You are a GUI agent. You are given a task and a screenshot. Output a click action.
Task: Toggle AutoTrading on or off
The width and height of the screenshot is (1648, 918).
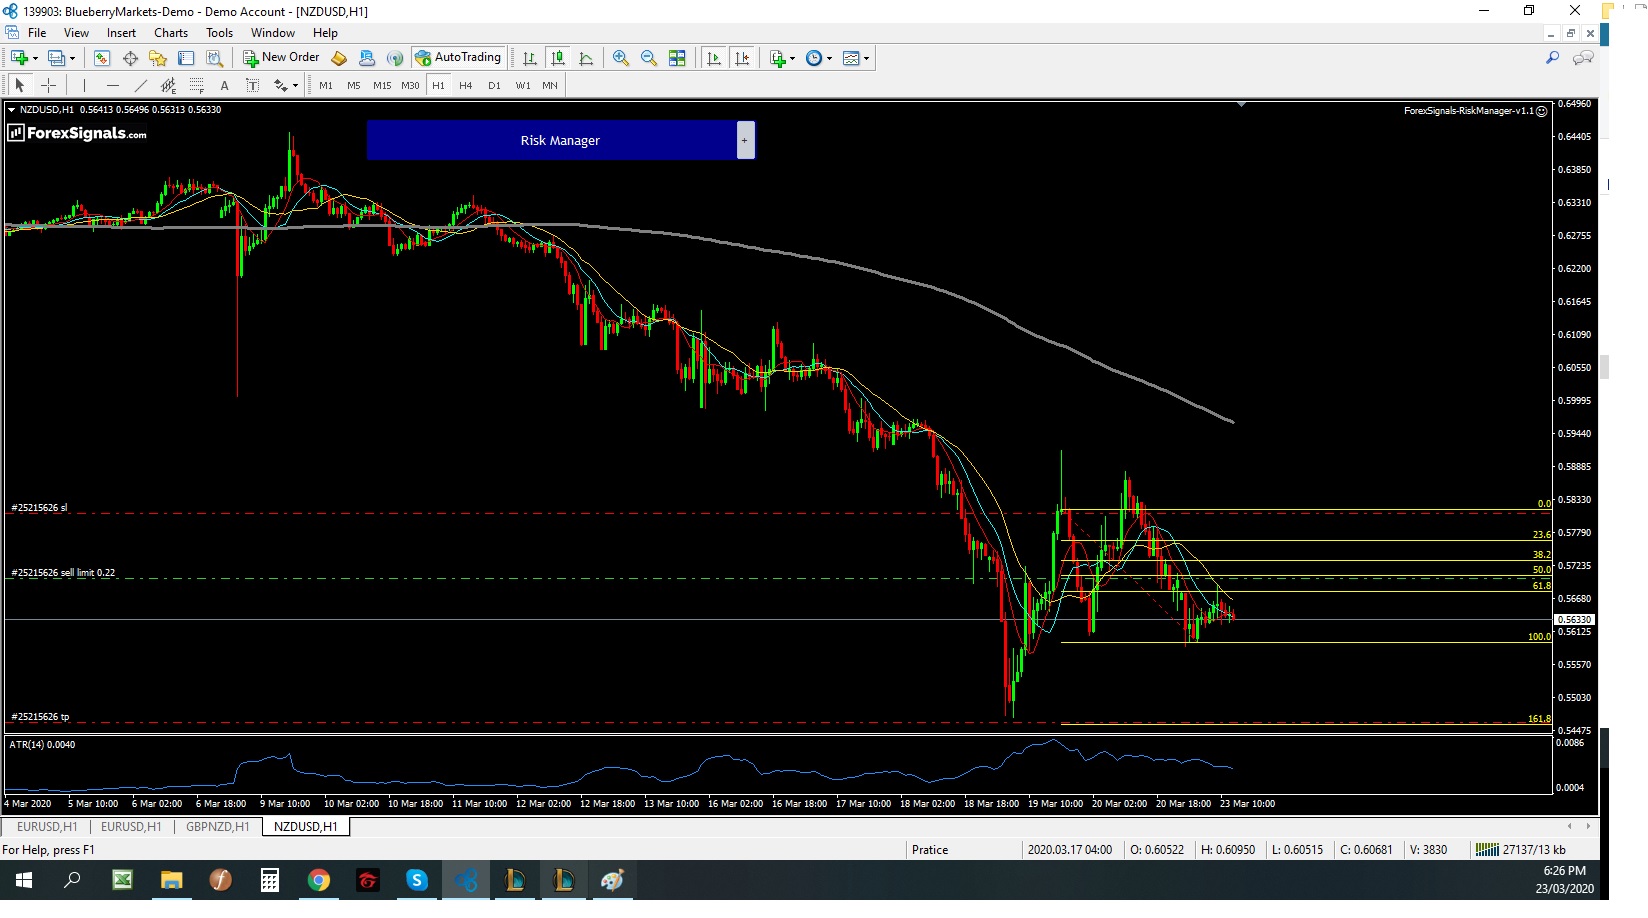tap(458, 58)
